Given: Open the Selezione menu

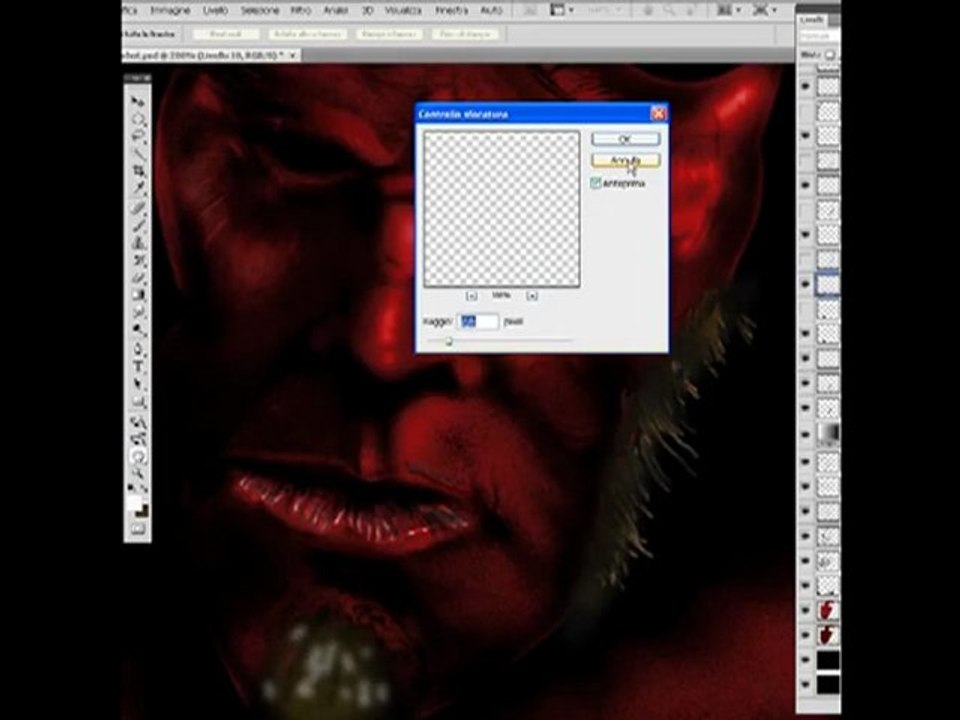Looking at the screenshot, I should pos(260,10).
